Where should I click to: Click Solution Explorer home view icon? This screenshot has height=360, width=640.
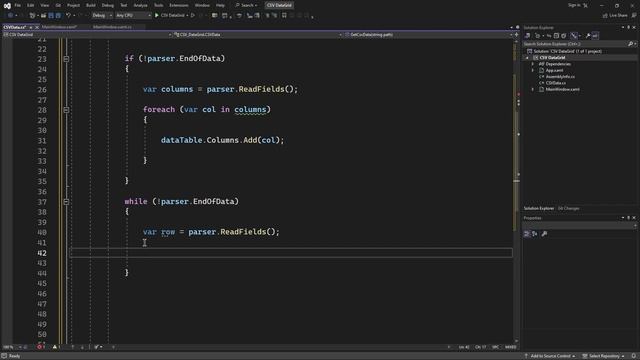click(527, 36)
